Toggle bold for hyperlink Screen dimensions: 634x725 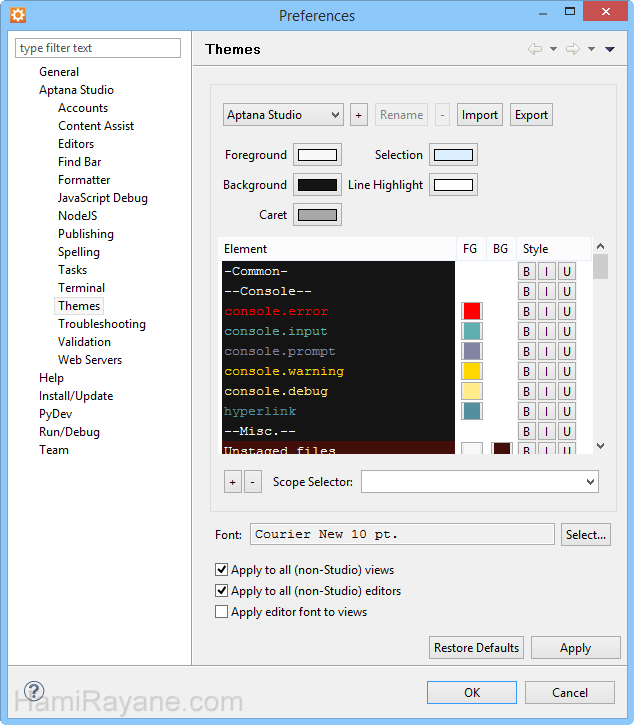click(526, 411)
